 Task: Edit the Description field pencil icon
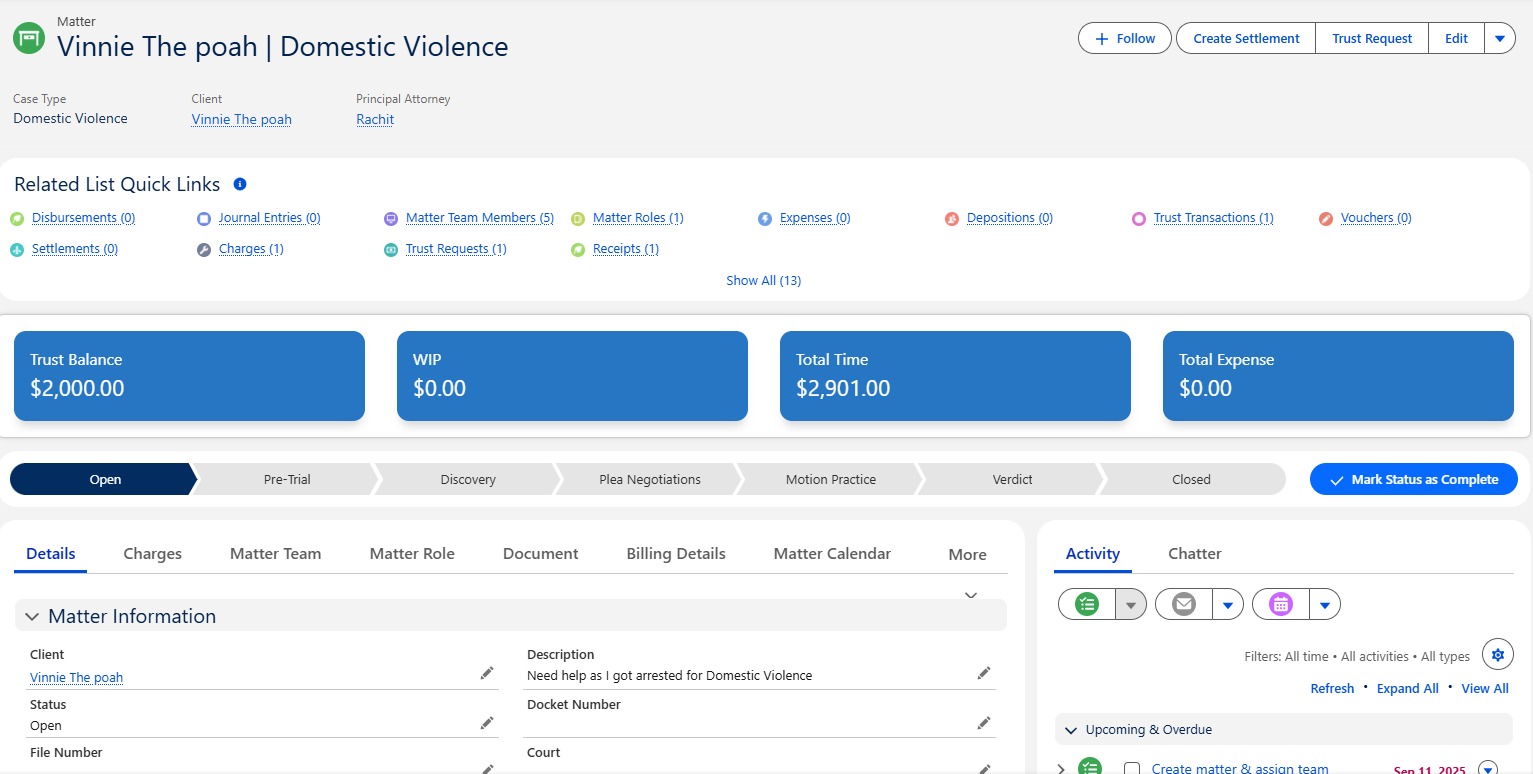(x=984, y=673)
